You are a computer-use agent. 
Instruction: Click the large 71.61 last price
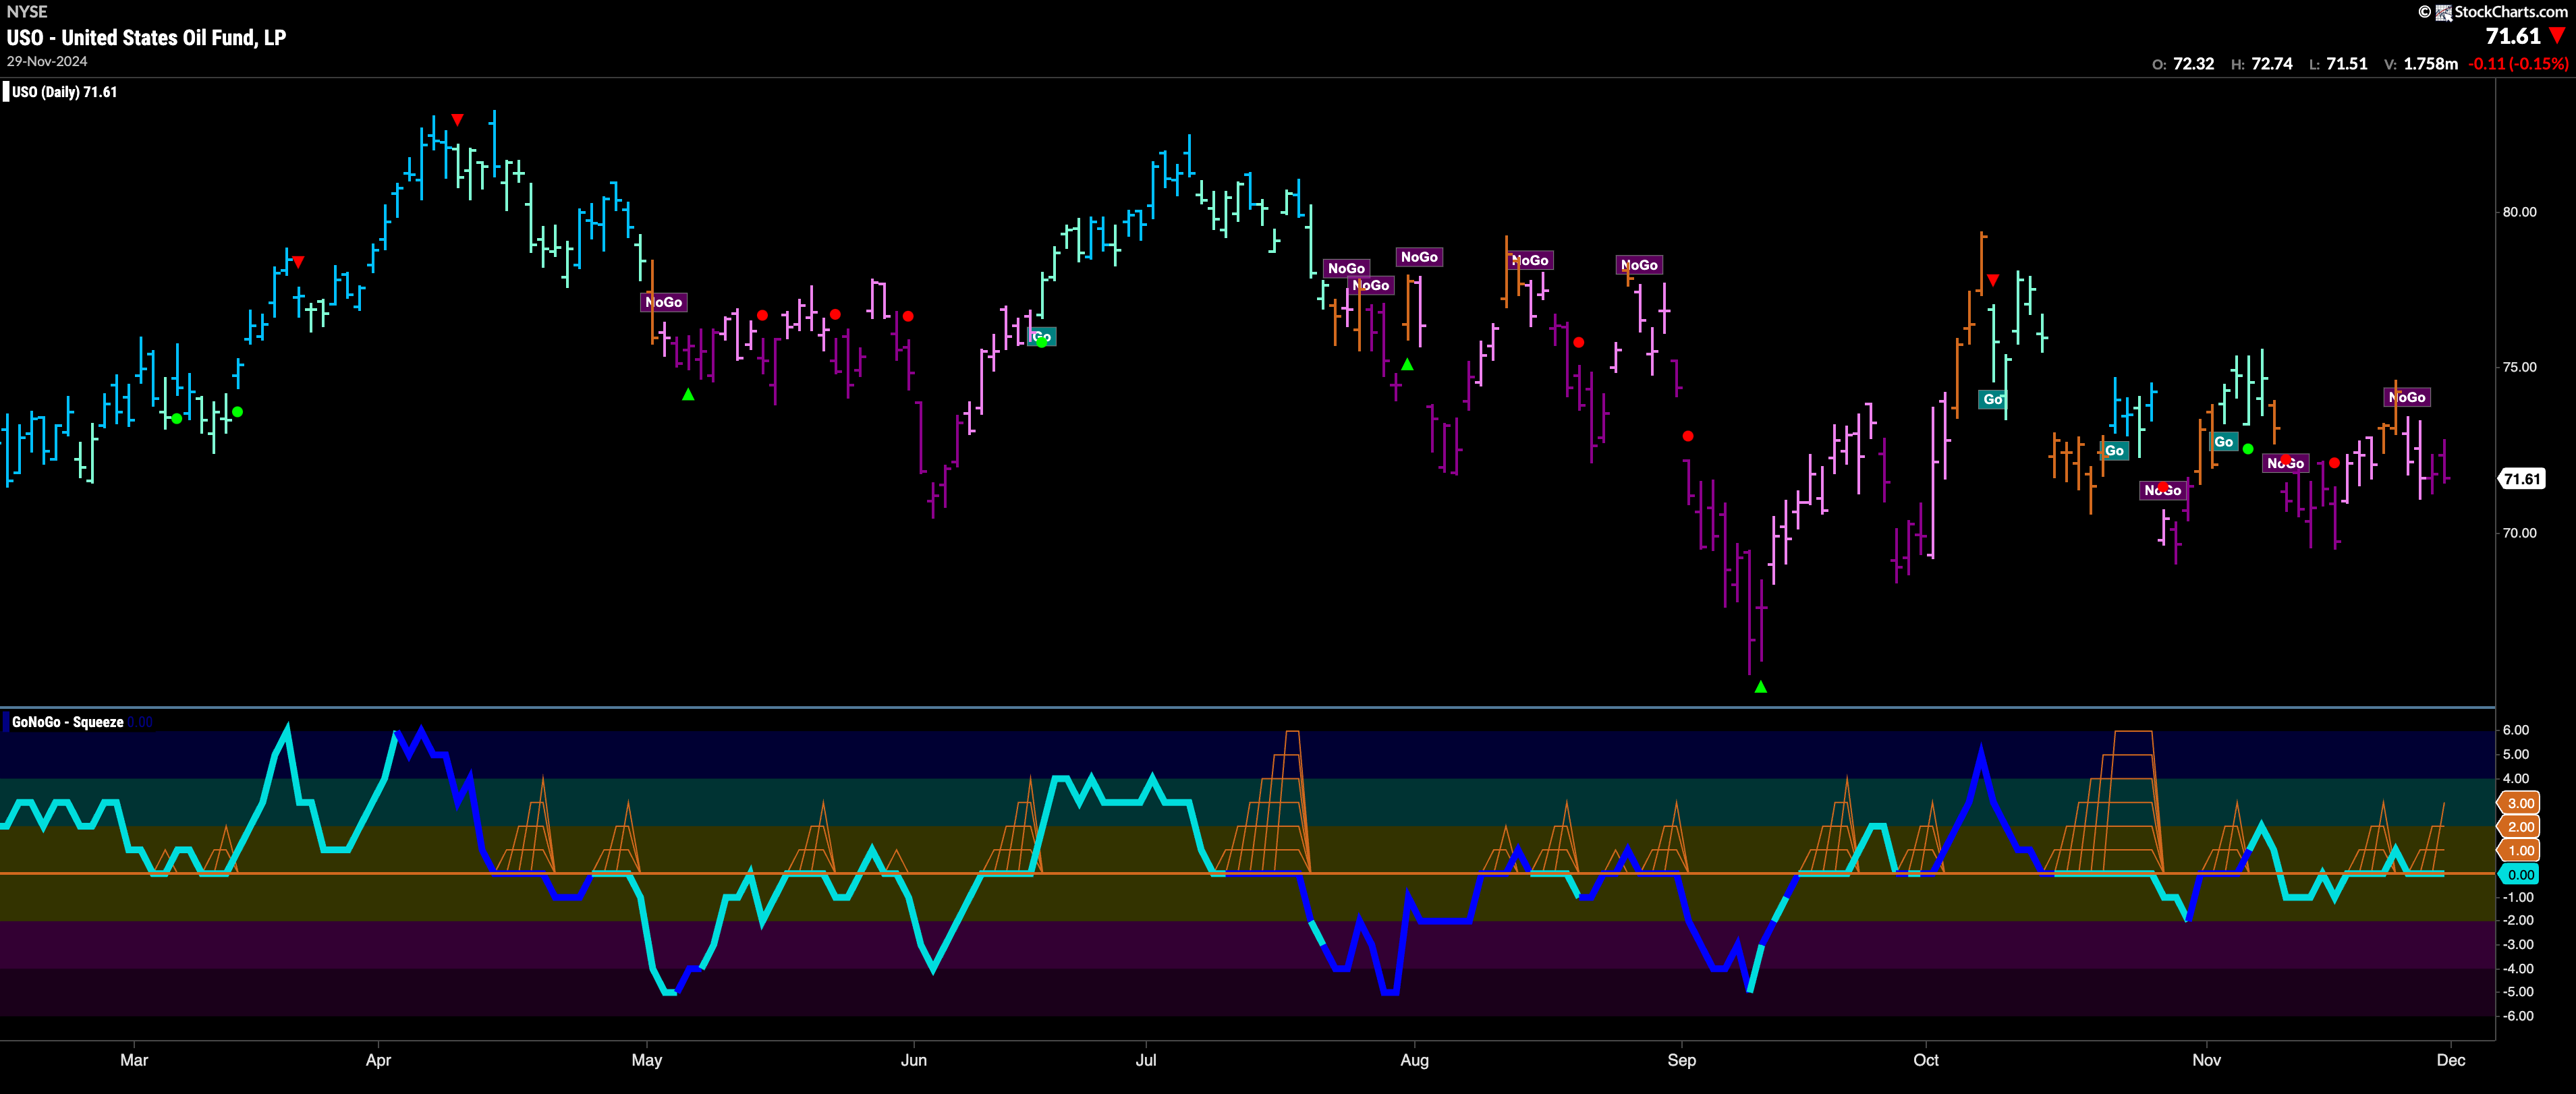[2513, 36]
